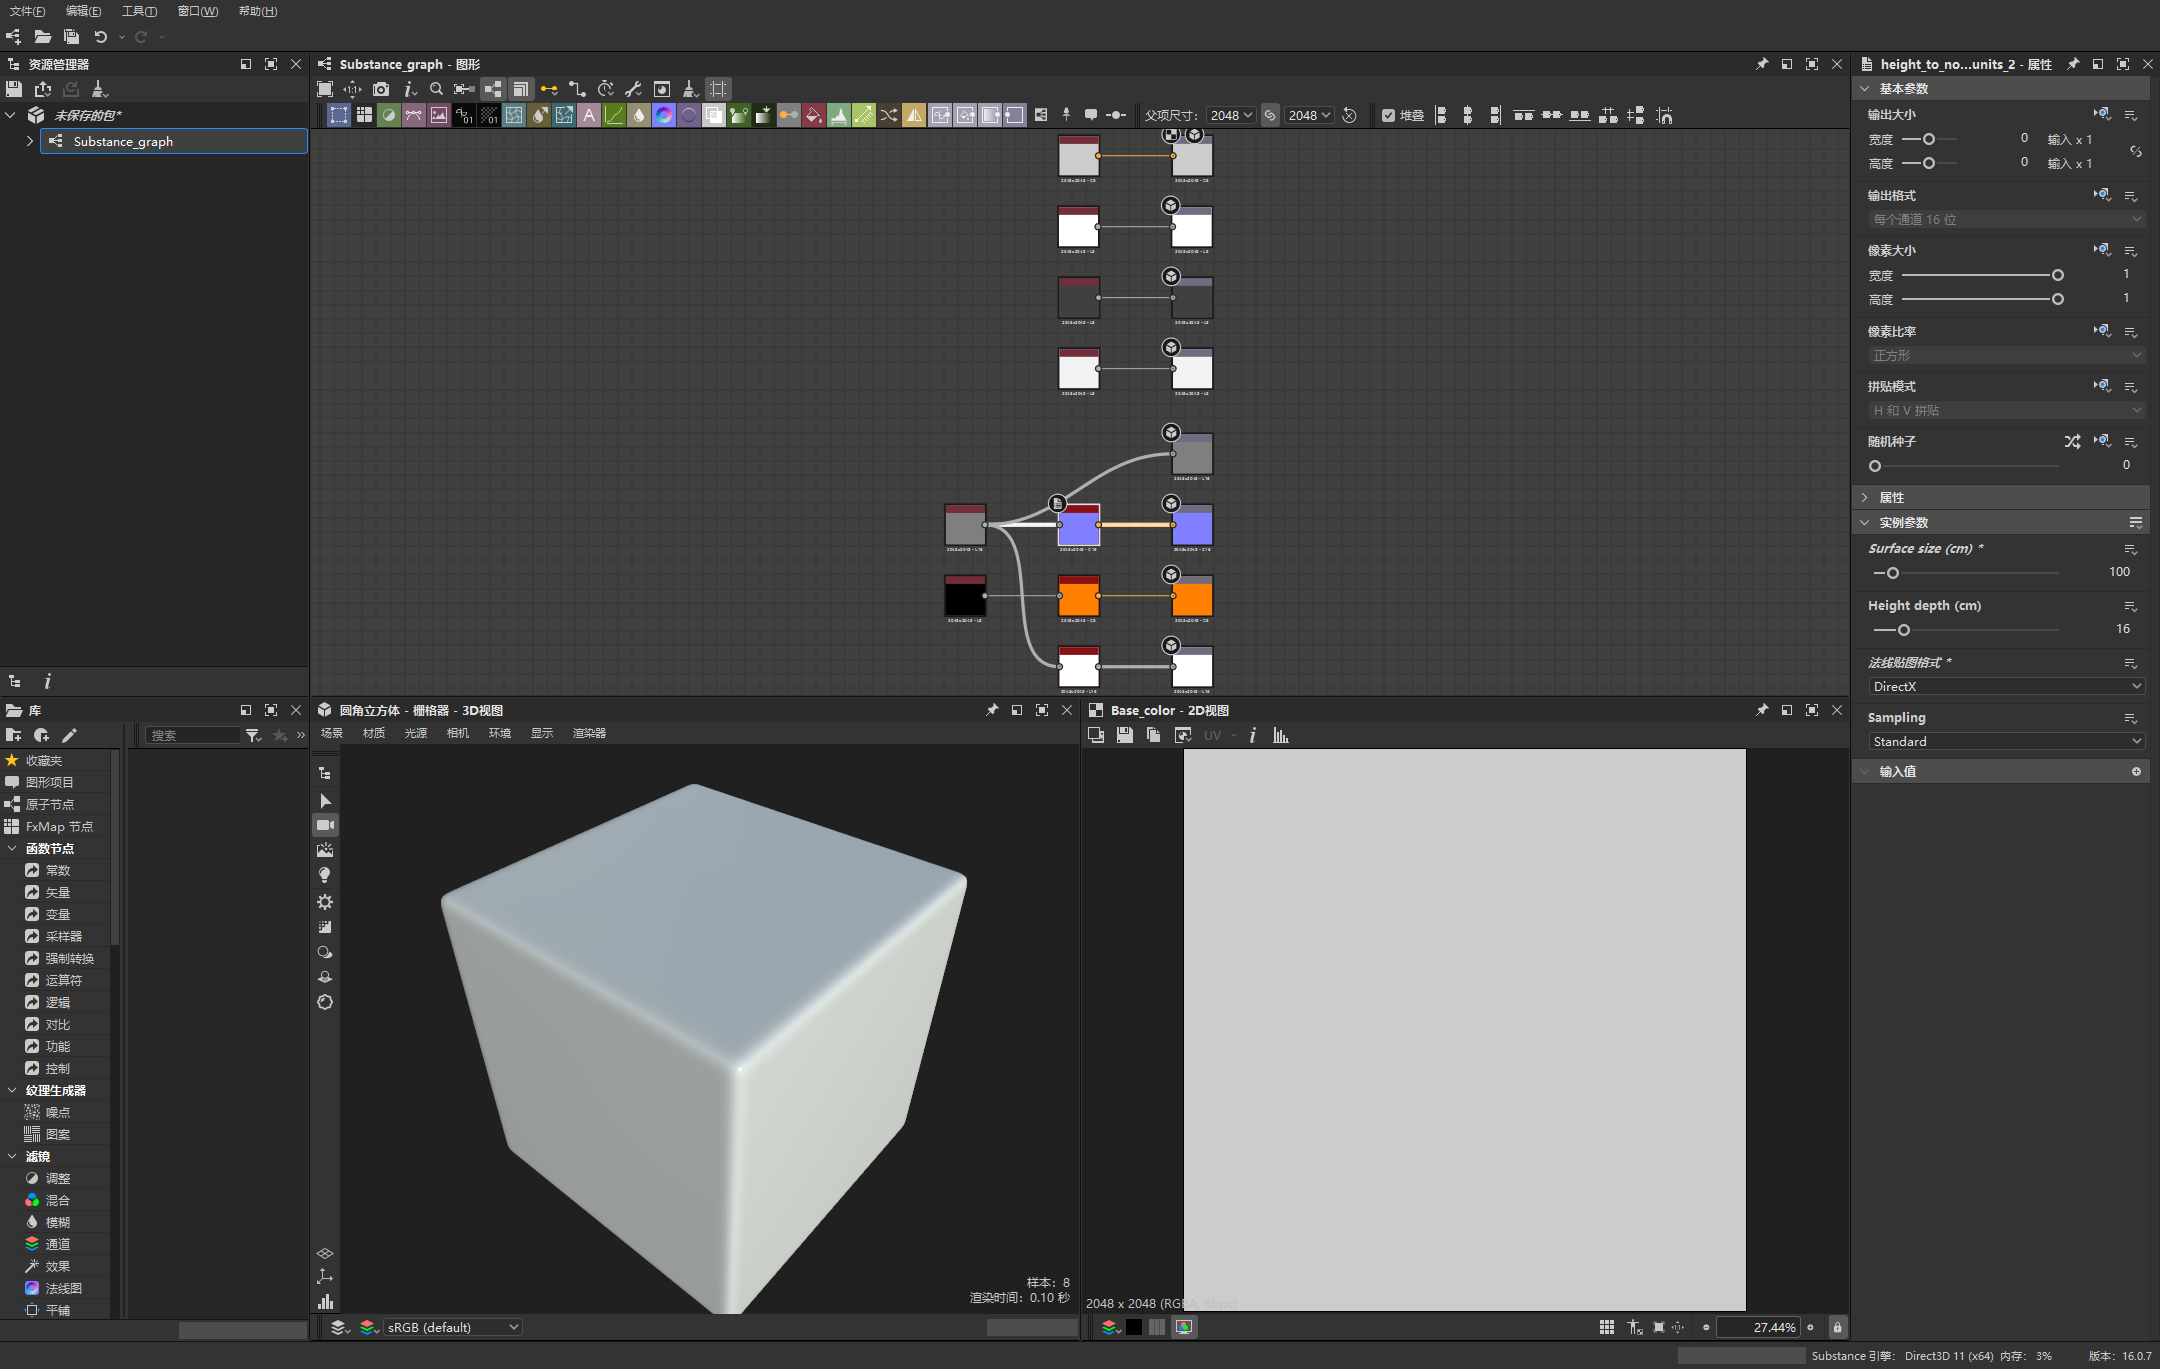Add the HSL color wheel node
Viewport: 2160px width, 1369px height.
coord(664,115)
